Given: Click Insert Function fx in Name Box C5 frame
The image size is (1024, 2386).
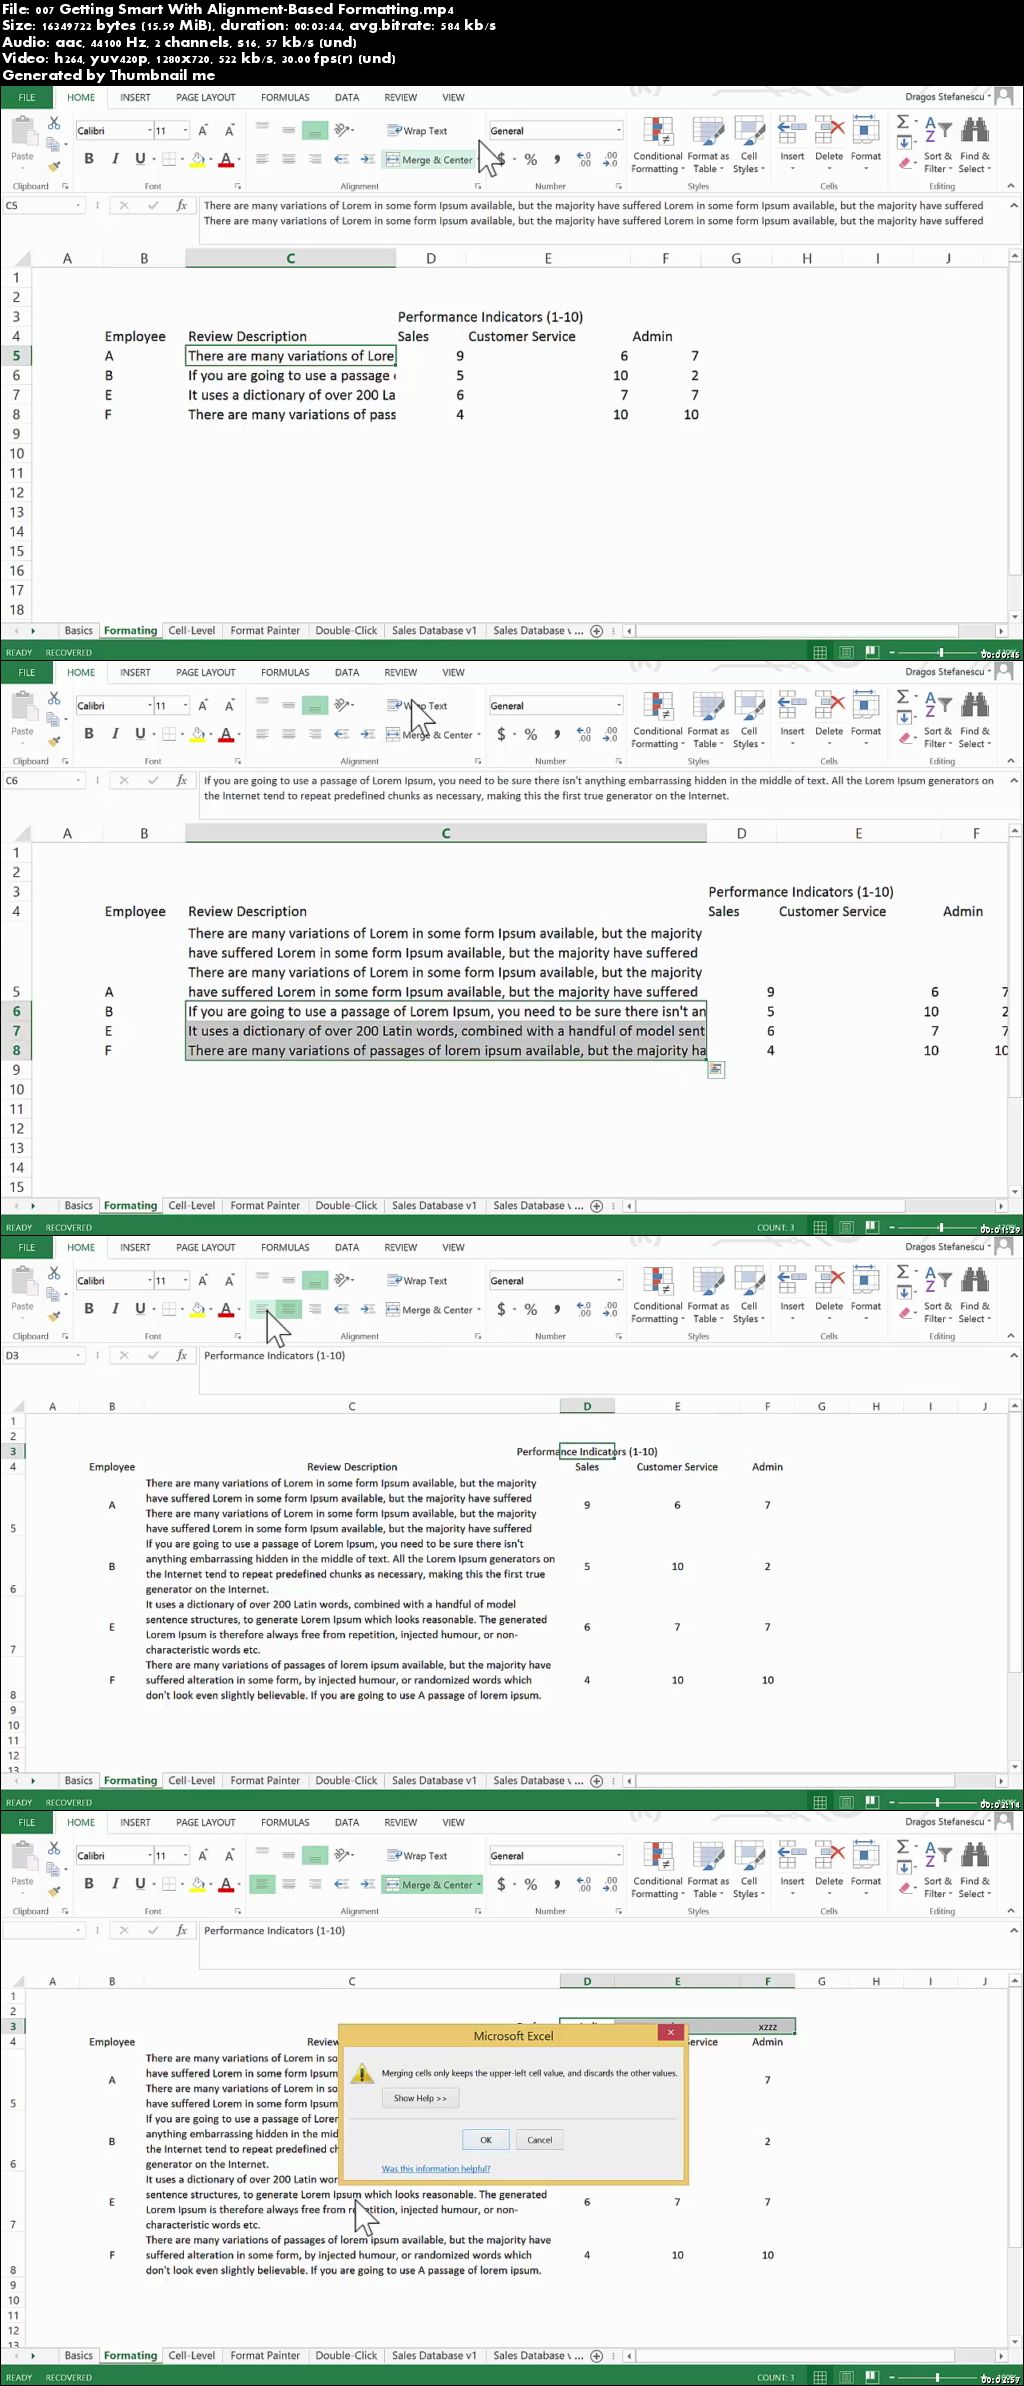Looking at the screenshot, I should tap(181, 205).
